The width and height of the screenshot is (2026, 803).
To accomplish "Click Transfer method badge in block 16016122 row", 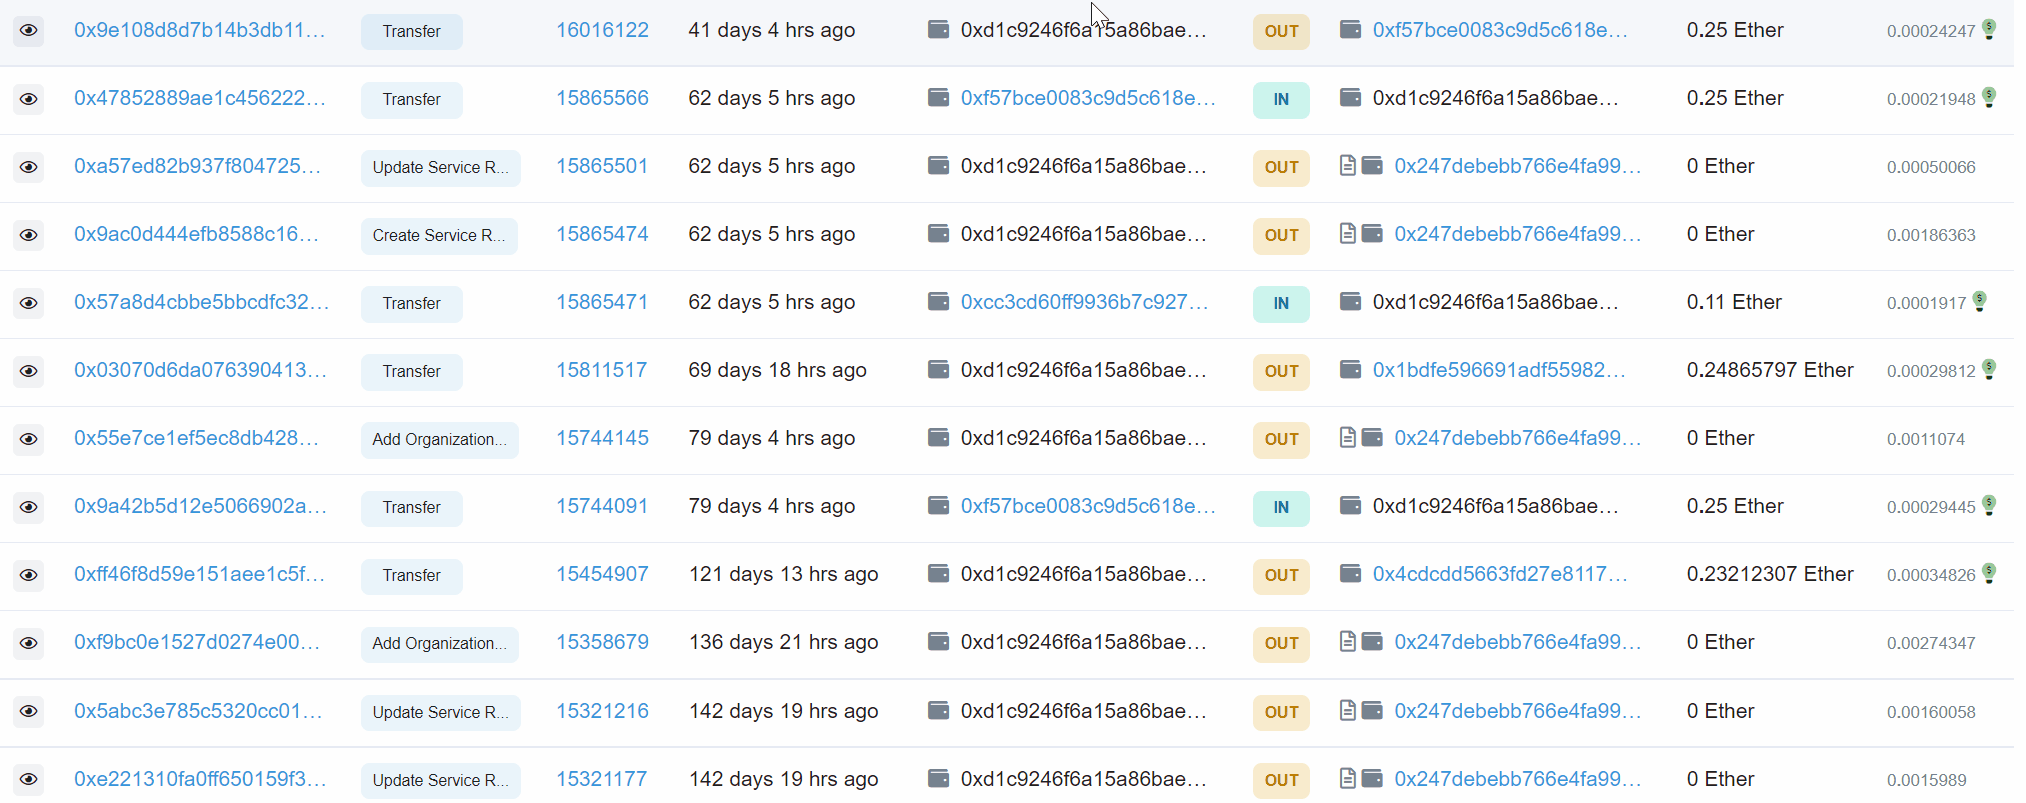I will (x=411, y=32).
